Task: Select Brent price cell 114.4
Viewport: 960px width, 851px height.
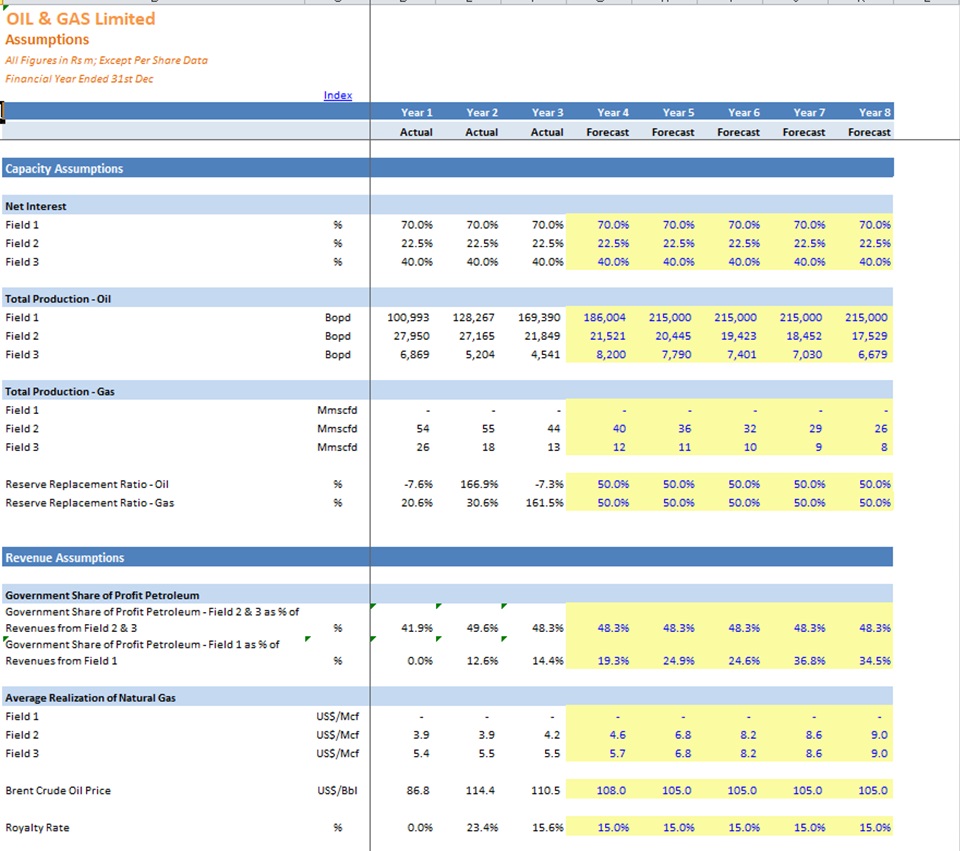Action: click(480, 790)
